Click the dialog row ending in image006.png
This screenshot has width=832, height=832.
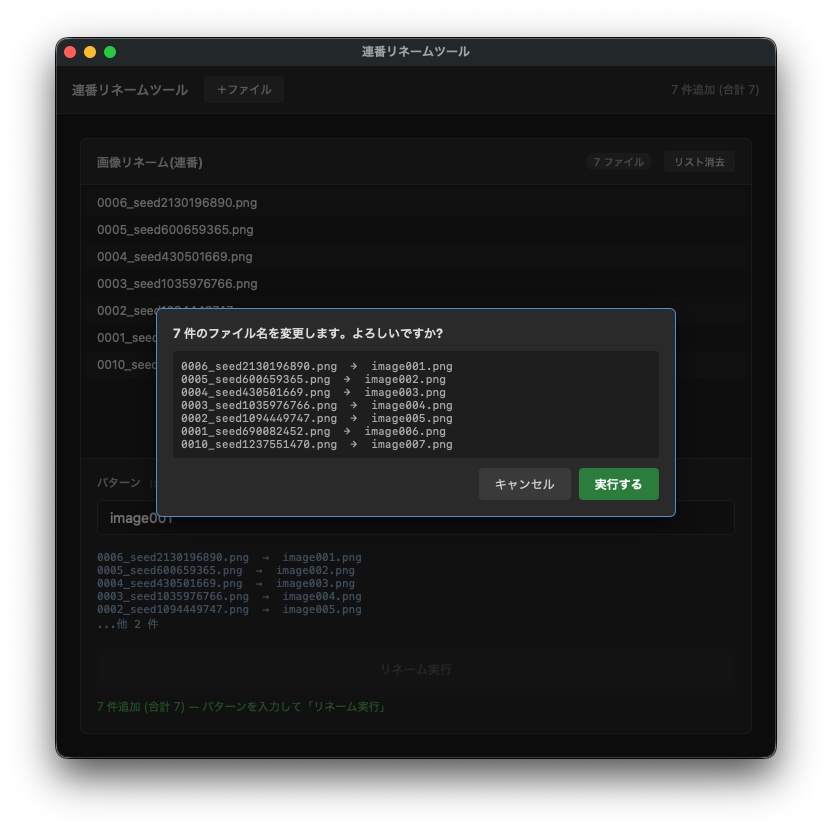click(313, 431)
